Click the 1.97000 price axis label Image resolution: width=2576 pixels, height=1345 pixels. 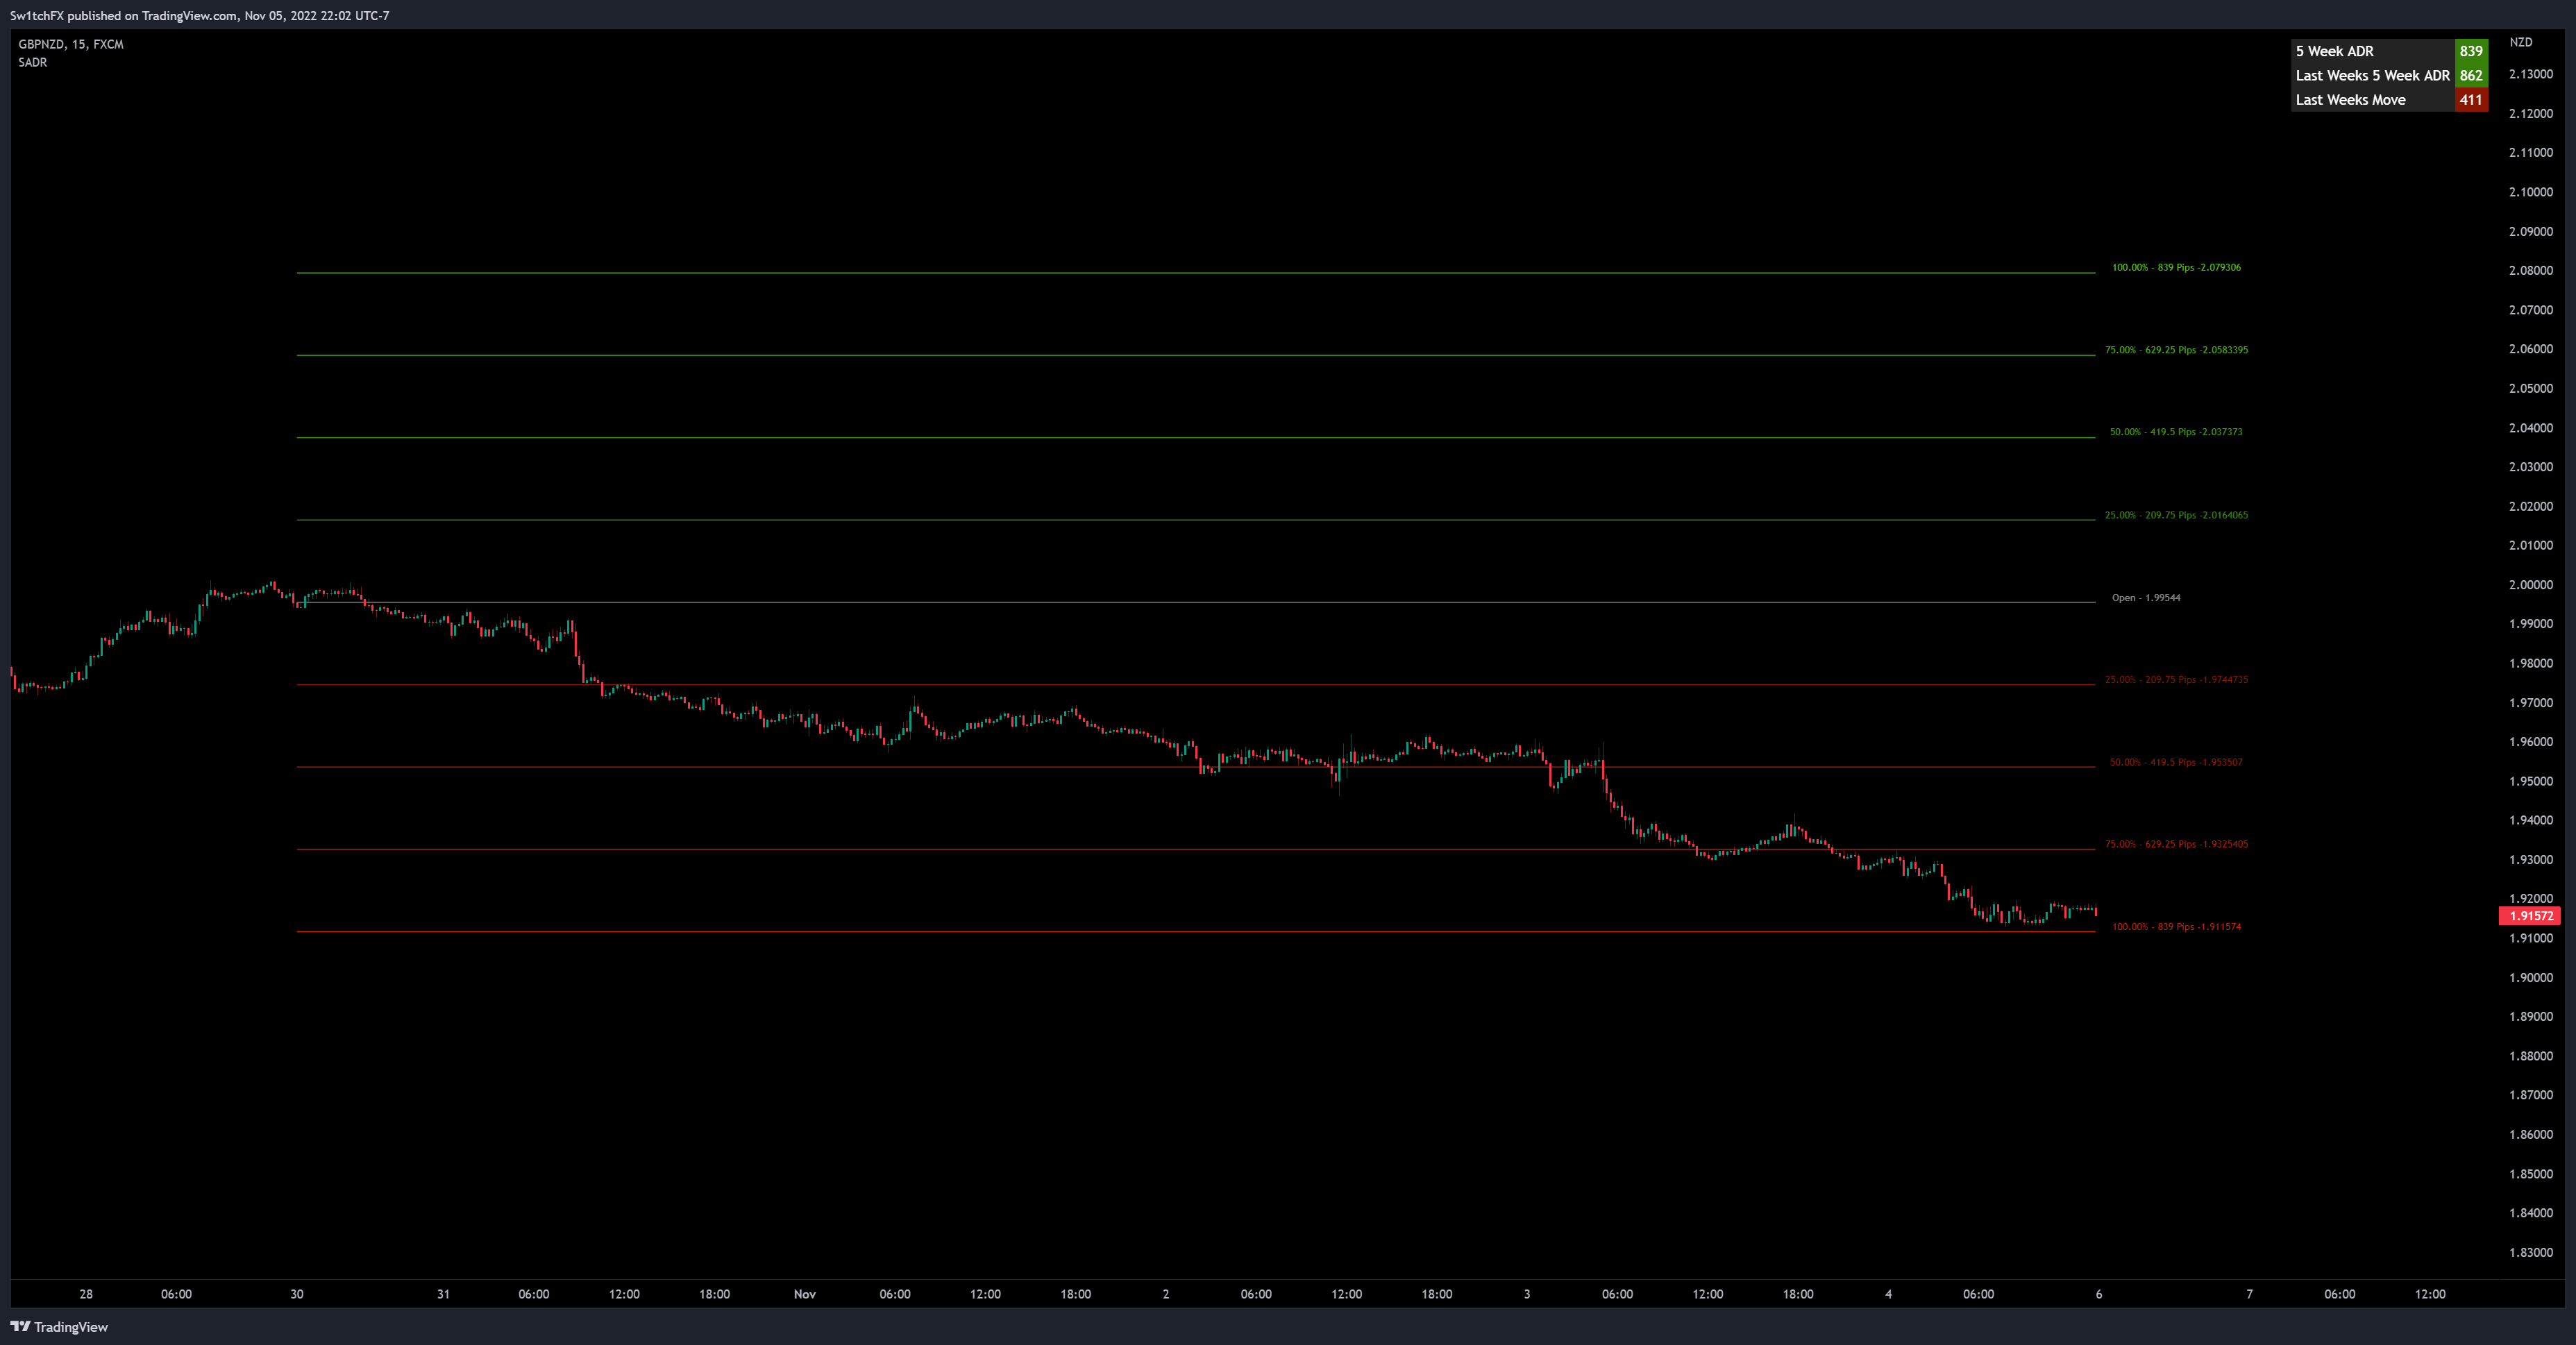(x=2531, y=703)
